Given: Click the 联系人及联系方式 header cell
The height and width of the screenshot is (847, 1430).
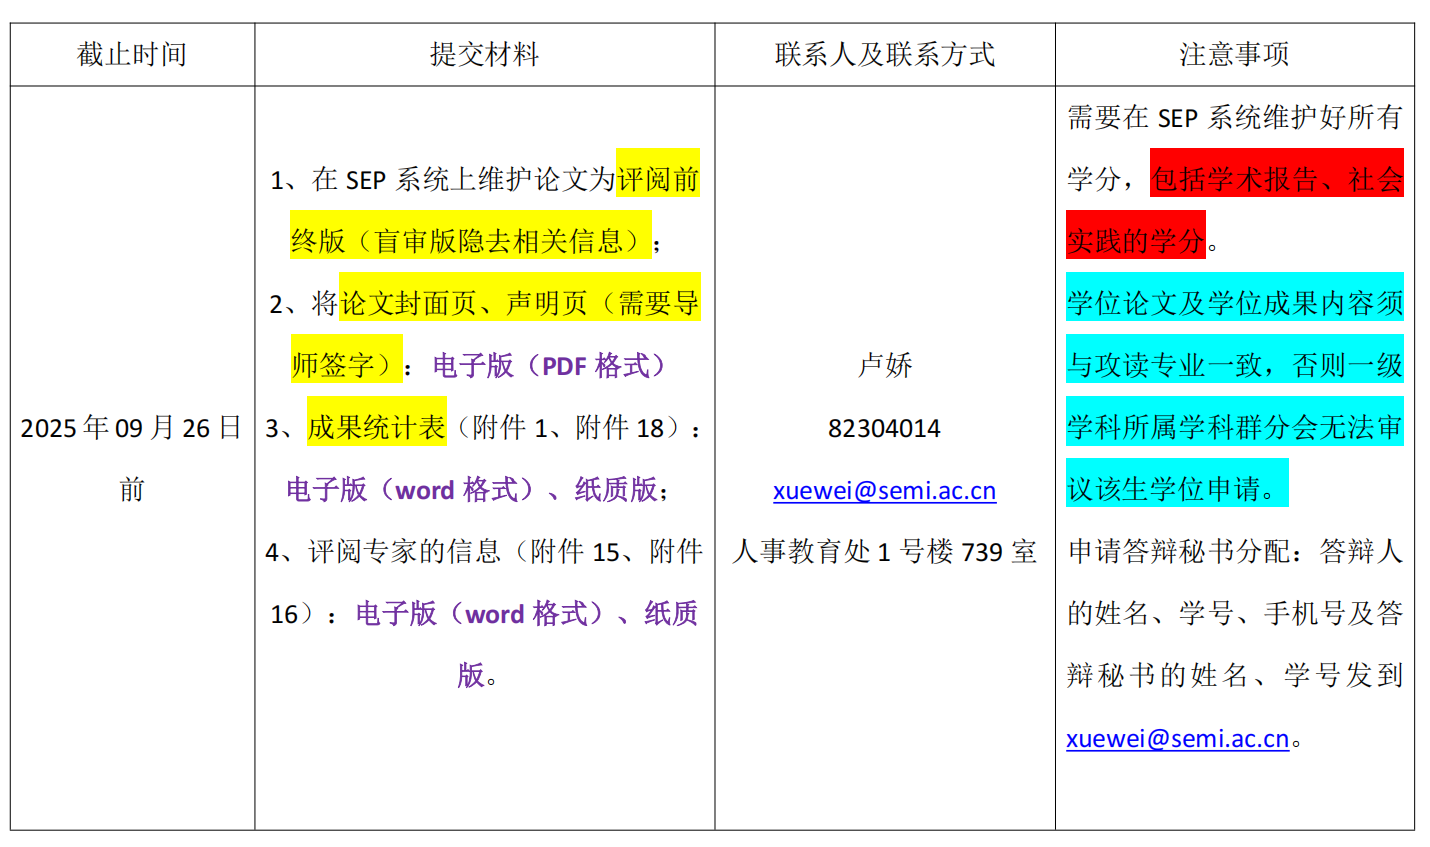Looking at the screenshot, I should tap(884, 55).
